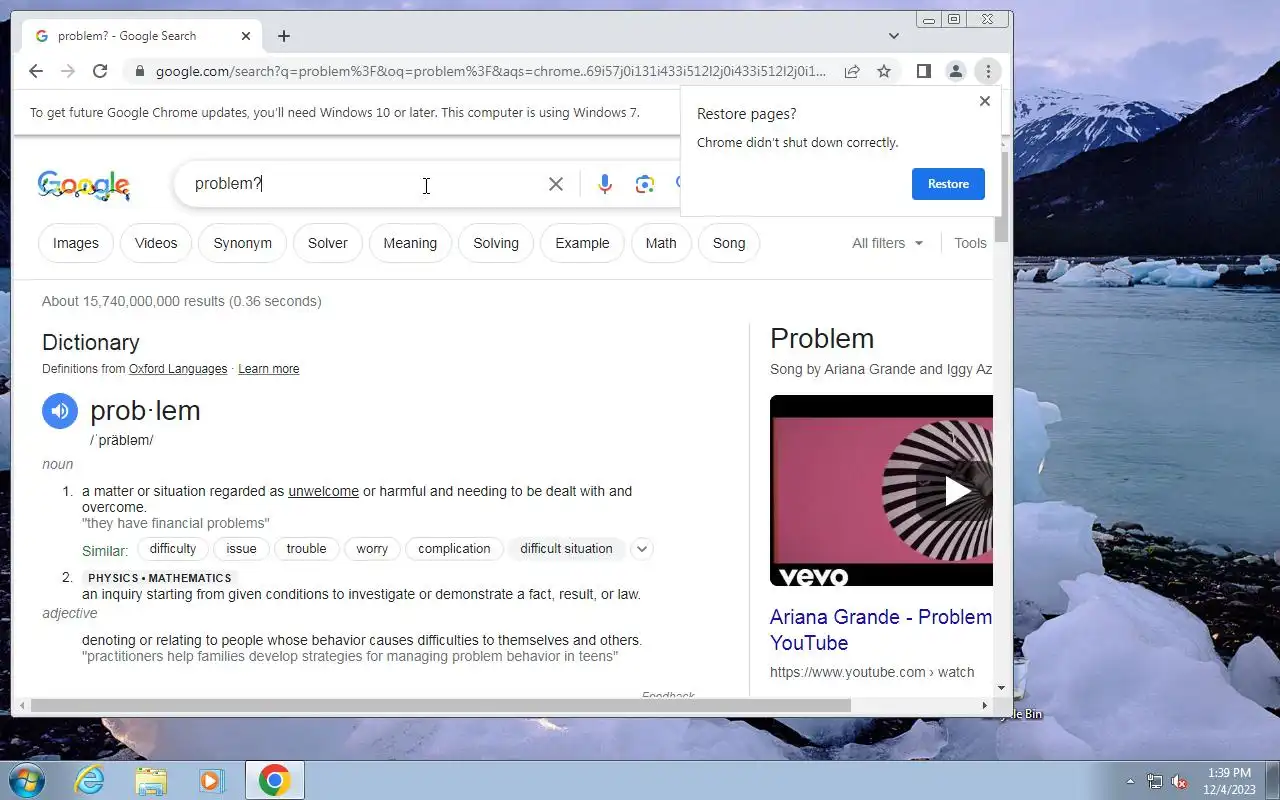Reload the current page
This screenshot has height=800, width=1280.
coord(100,71)
